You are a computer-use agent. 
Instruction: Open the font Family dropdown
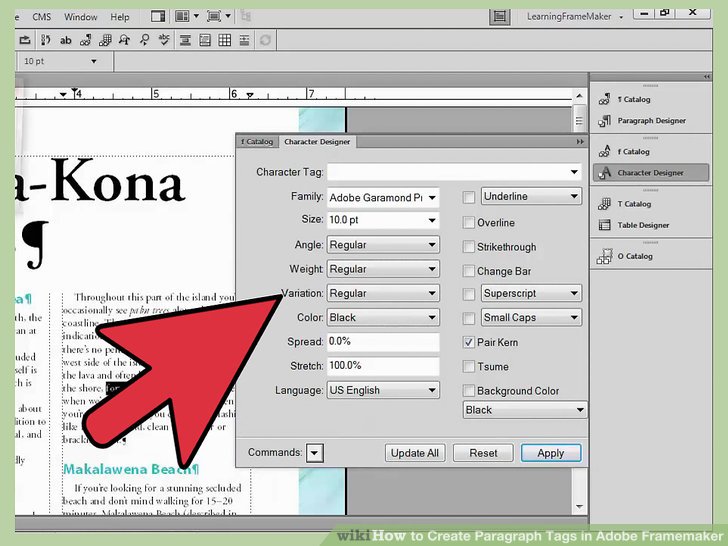click(383, 197)
